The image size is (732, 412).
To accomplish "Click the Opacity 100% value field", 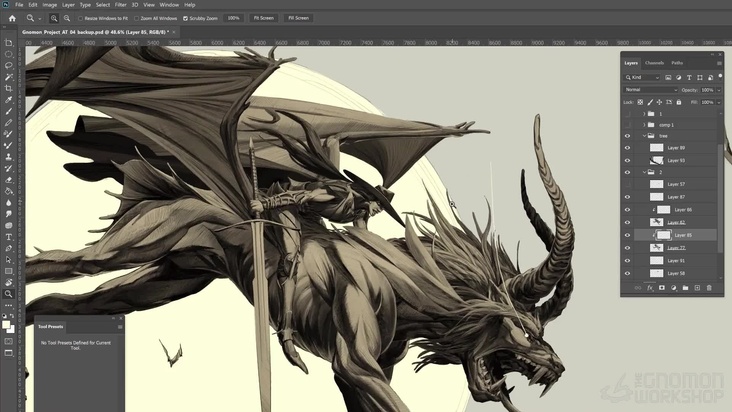I will (707, 90).
